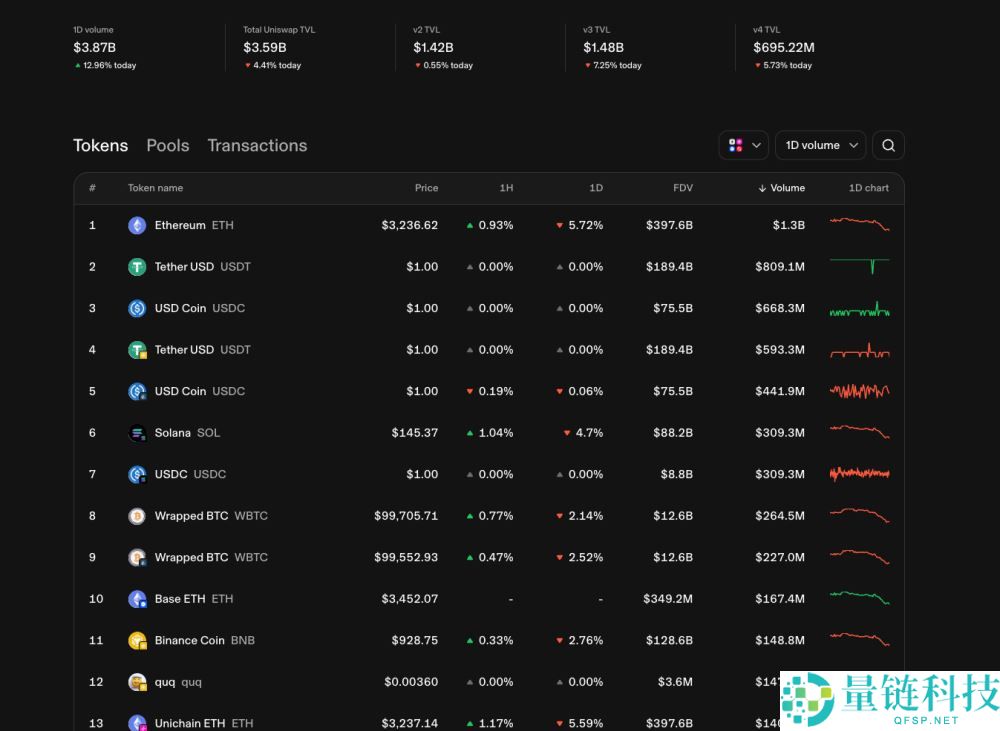This screenshot has height=731, width=1000.
Task: Click the Tether USD icon in row 2
Action: tap(137, 267)
